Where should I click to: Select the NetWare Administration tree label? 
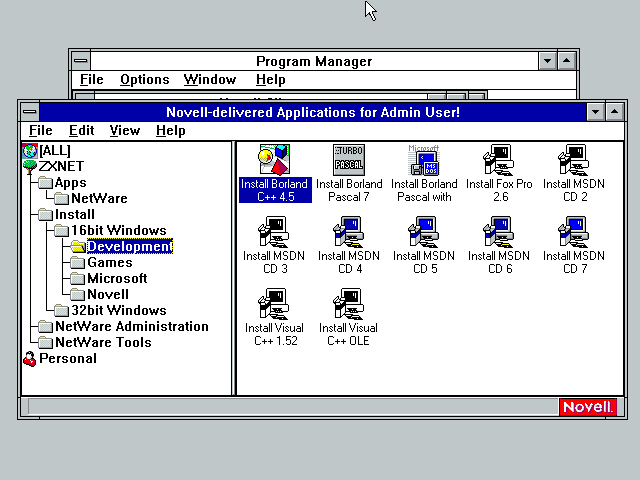[x=132, y=327]
